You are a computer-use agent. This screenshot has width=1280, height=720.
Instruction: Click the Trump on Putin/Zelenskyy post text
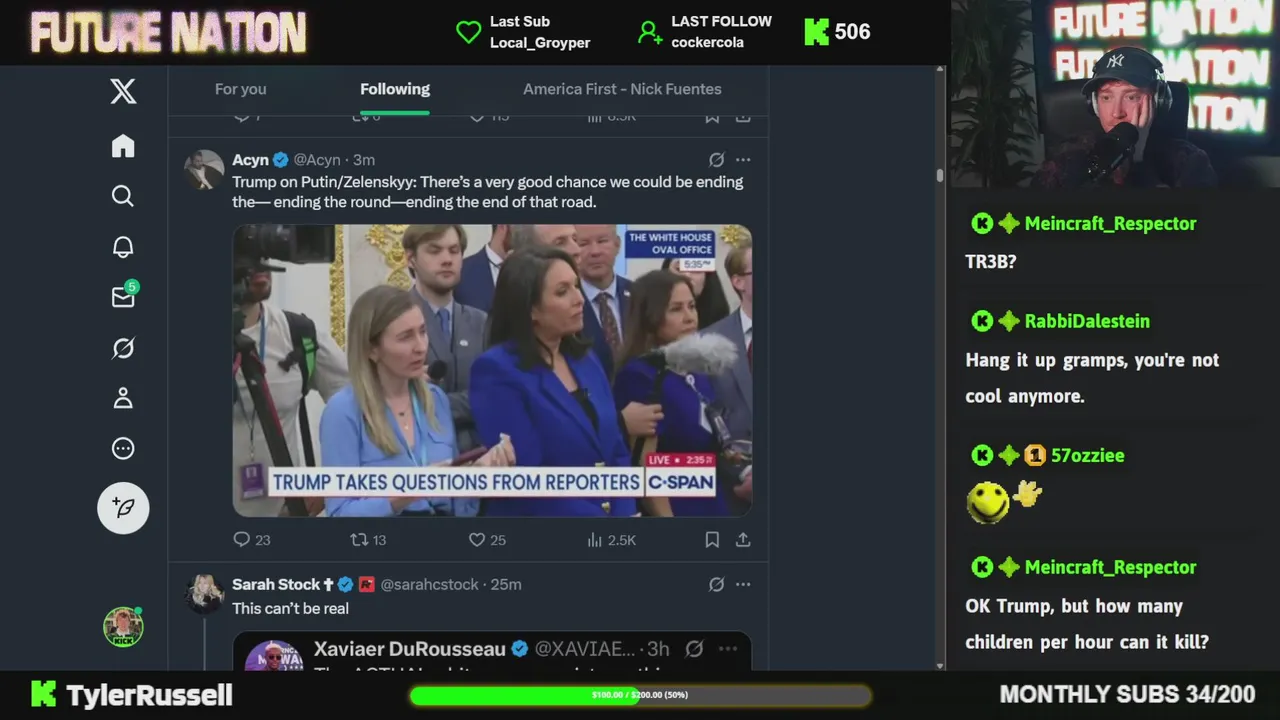(x=488, y=192)
